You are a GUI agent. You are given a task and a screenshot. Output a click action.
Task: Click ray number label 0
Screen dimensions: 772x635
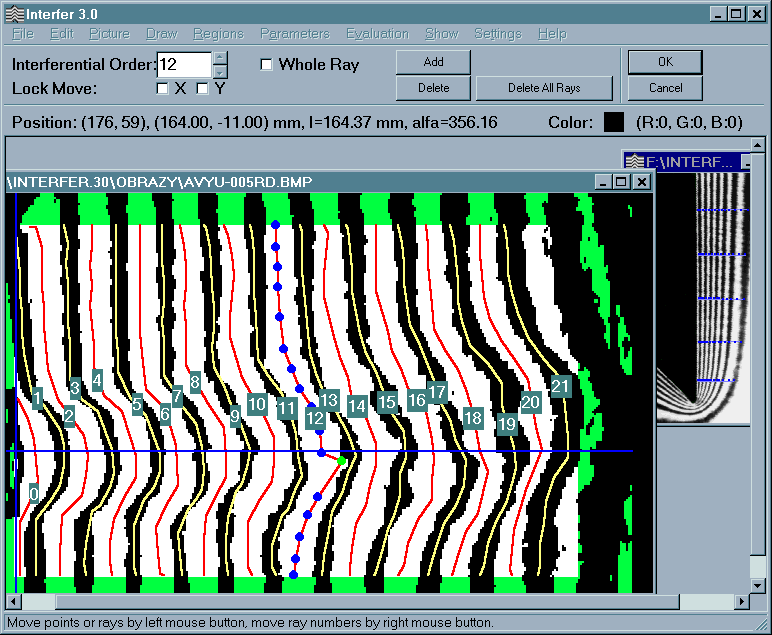tap(34, 493)
